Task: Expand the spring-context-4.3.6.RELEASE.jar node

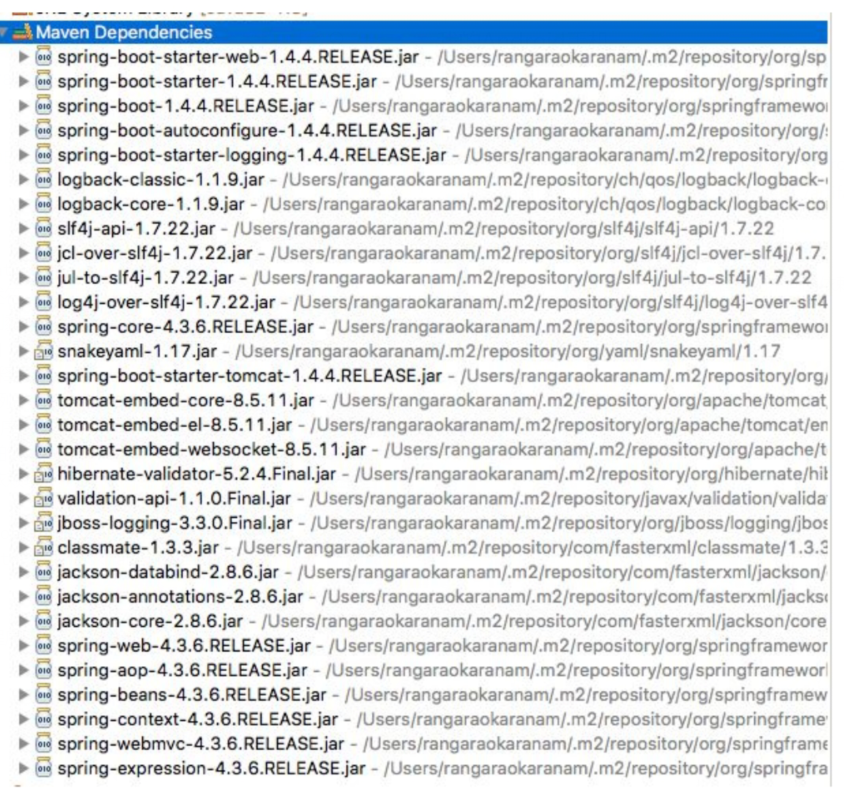Action: pyautogui.click(x=23, y=719)
